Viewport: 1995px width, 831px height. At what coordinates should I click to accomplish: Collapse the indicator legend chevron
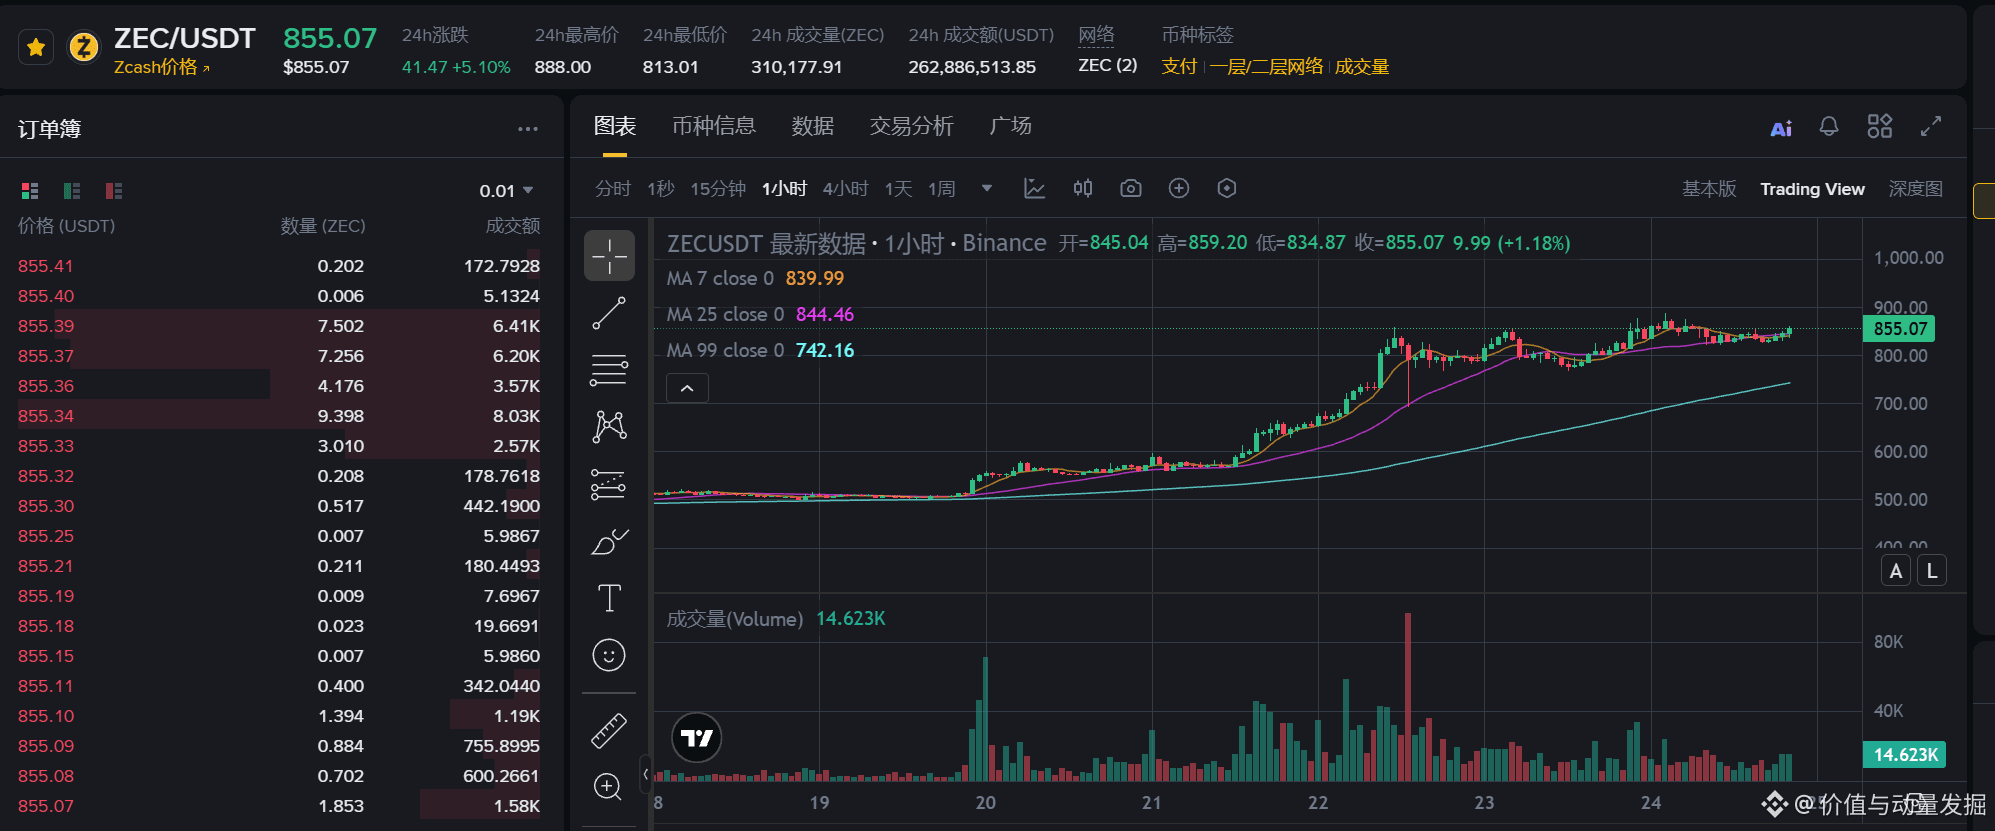pyautogui.click(x=687, y=388)
